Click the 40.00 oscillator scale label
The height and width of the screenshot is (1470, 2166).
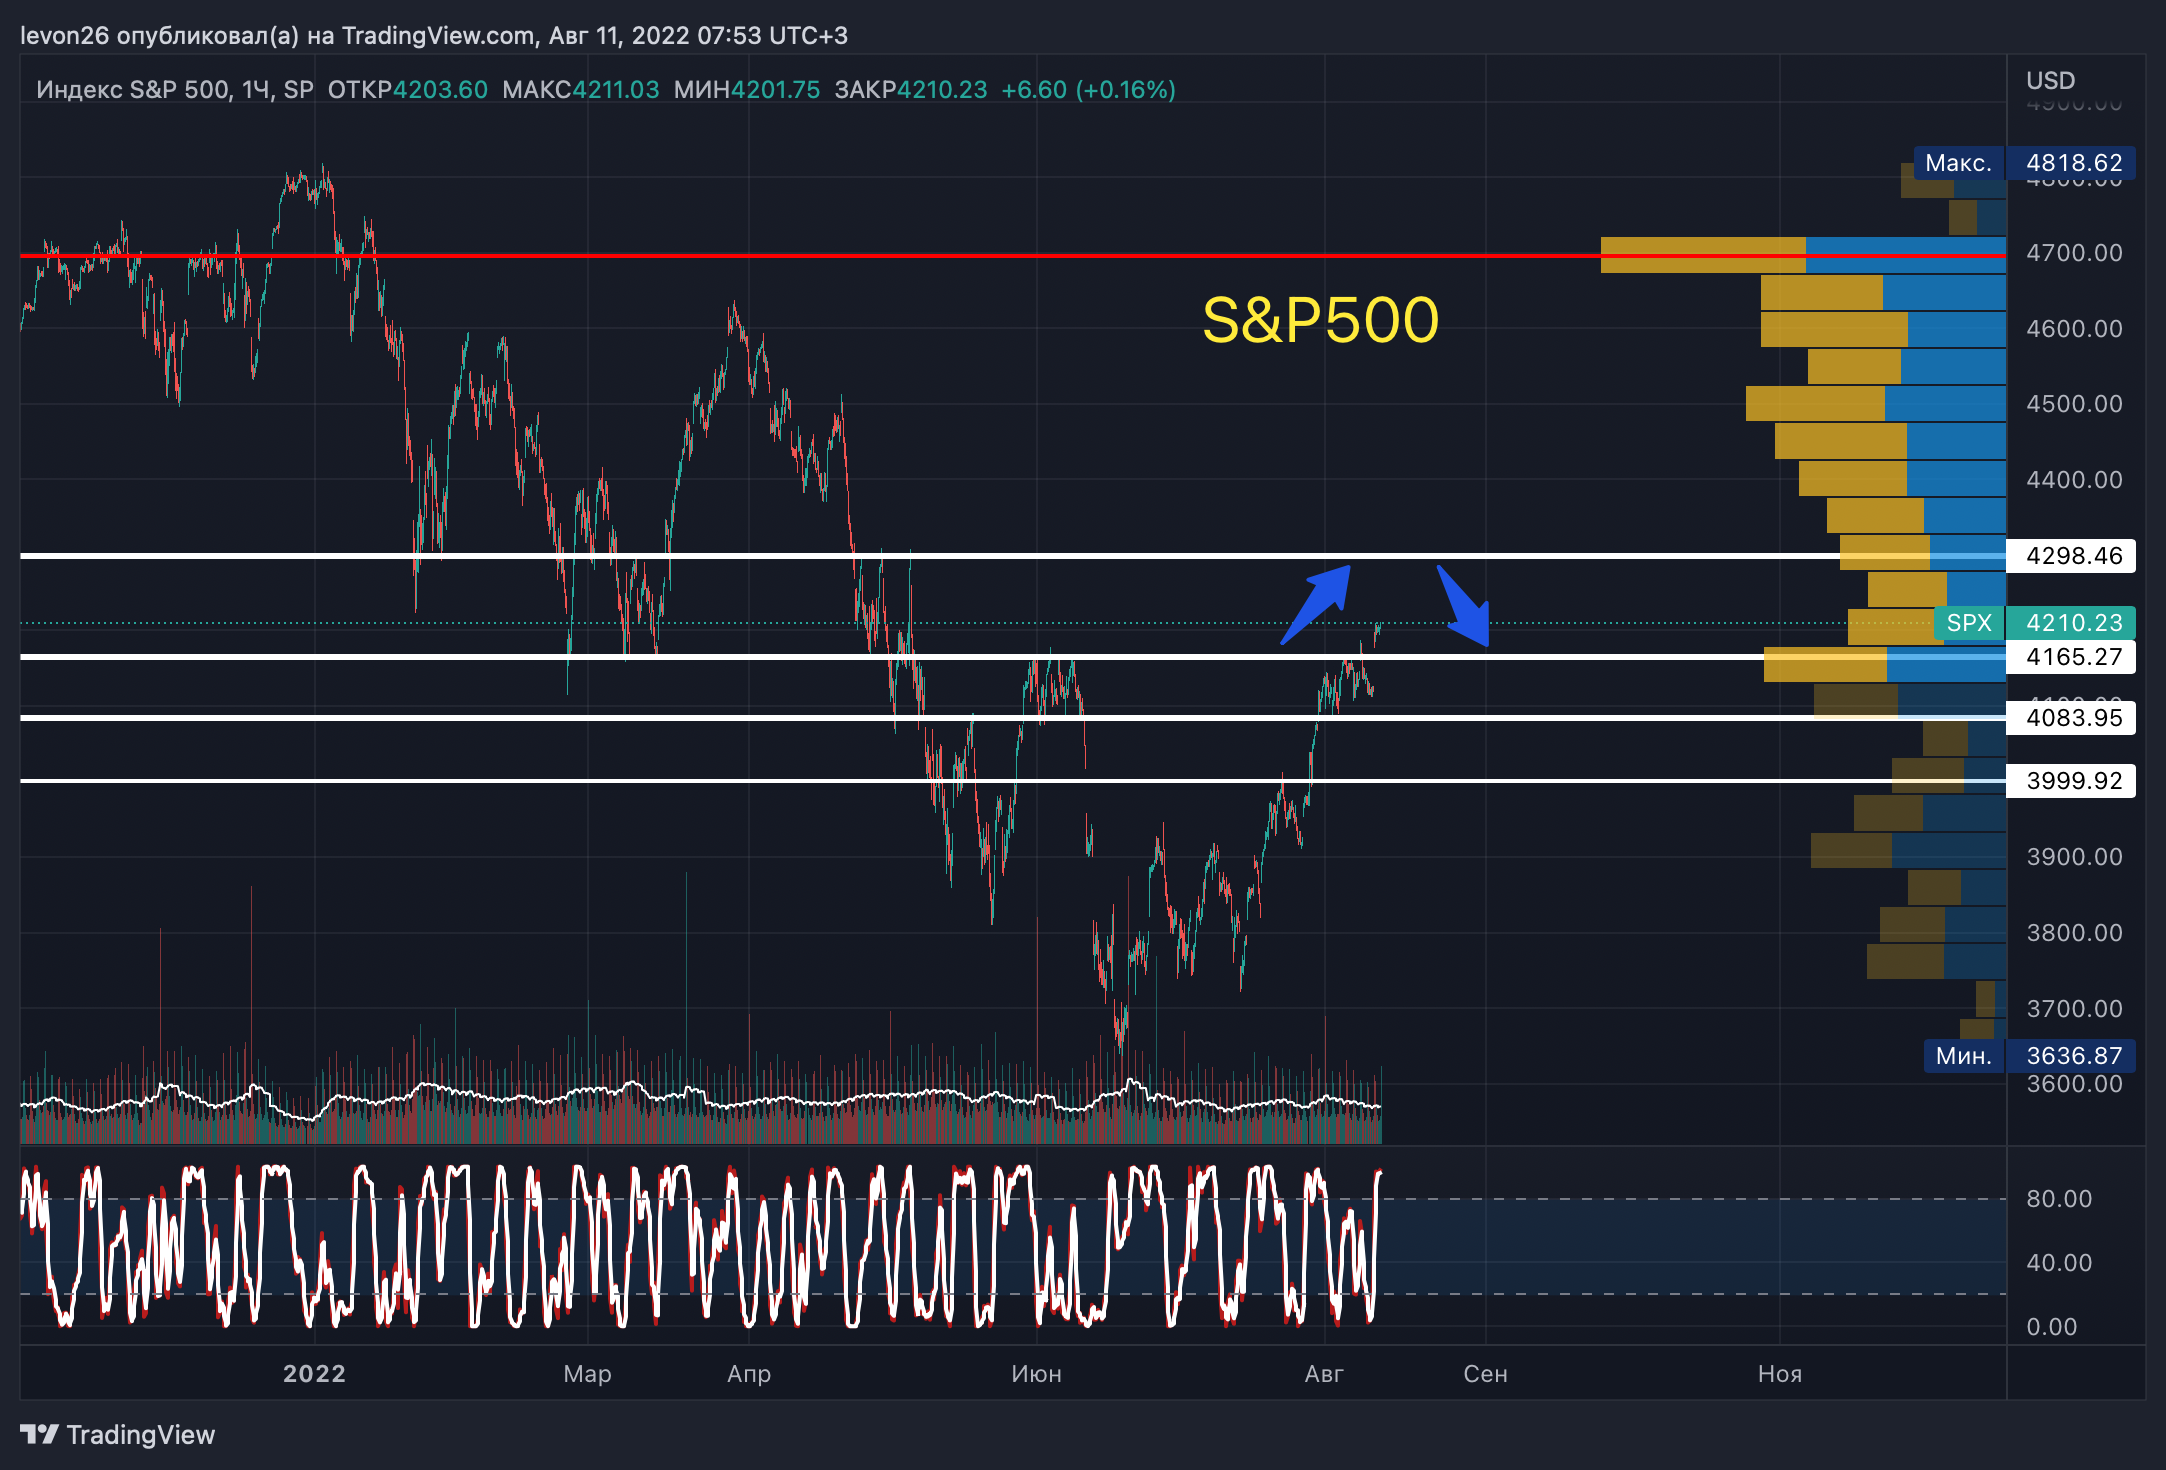(x=2059, y=1263)
